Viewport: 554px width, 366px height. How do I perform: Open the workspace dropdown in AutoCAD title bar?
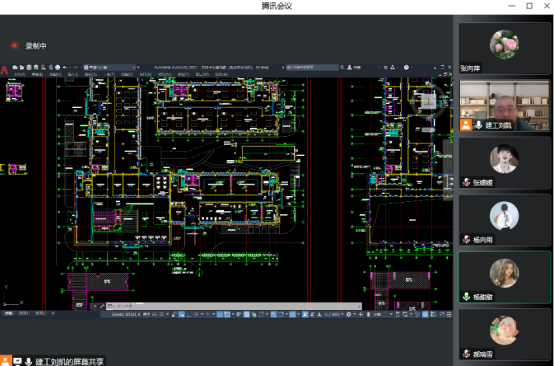pyautogui.click(x=110, y=67)
